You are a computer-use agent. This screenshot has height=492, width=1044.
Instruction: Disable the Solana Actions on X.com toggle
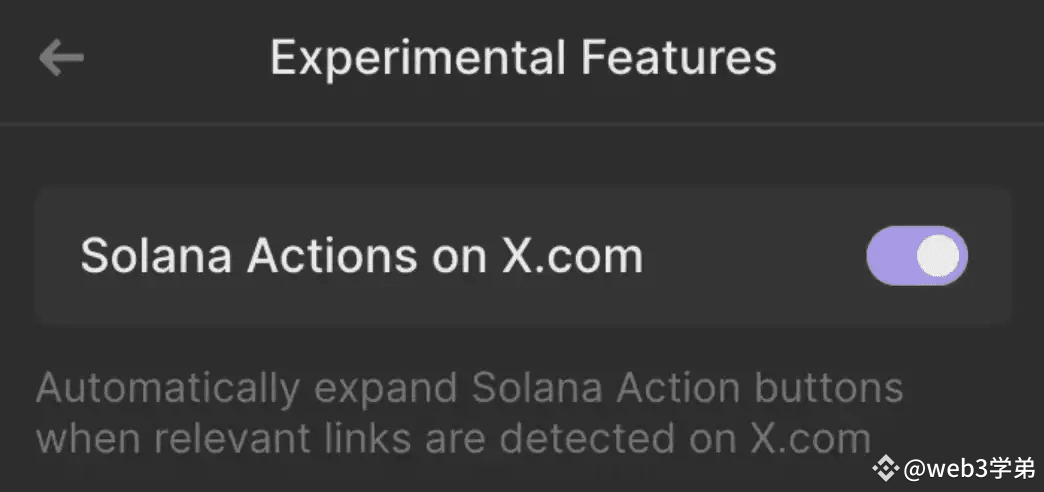click(917, 256)
